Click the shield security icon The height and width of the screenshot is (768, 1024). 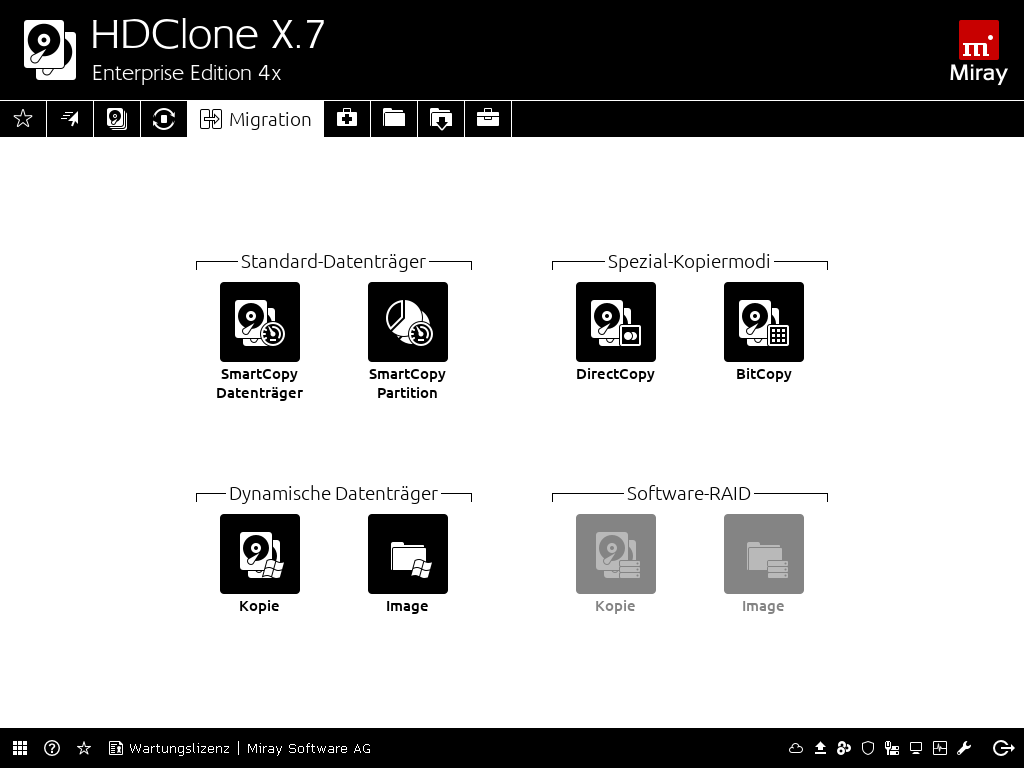pyautogui.click(x=868, y=748)
